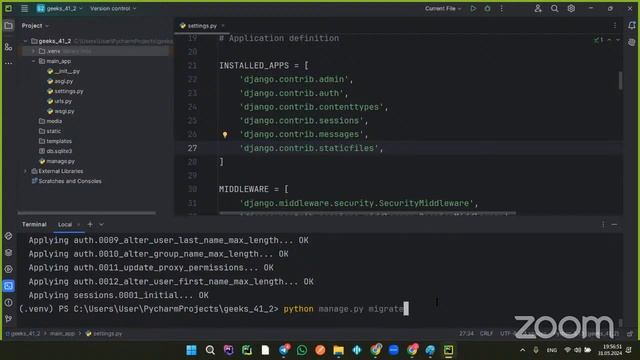Open the Git tool window icon
This screenshot has height=360, width=640.
[x=8, y=319]
